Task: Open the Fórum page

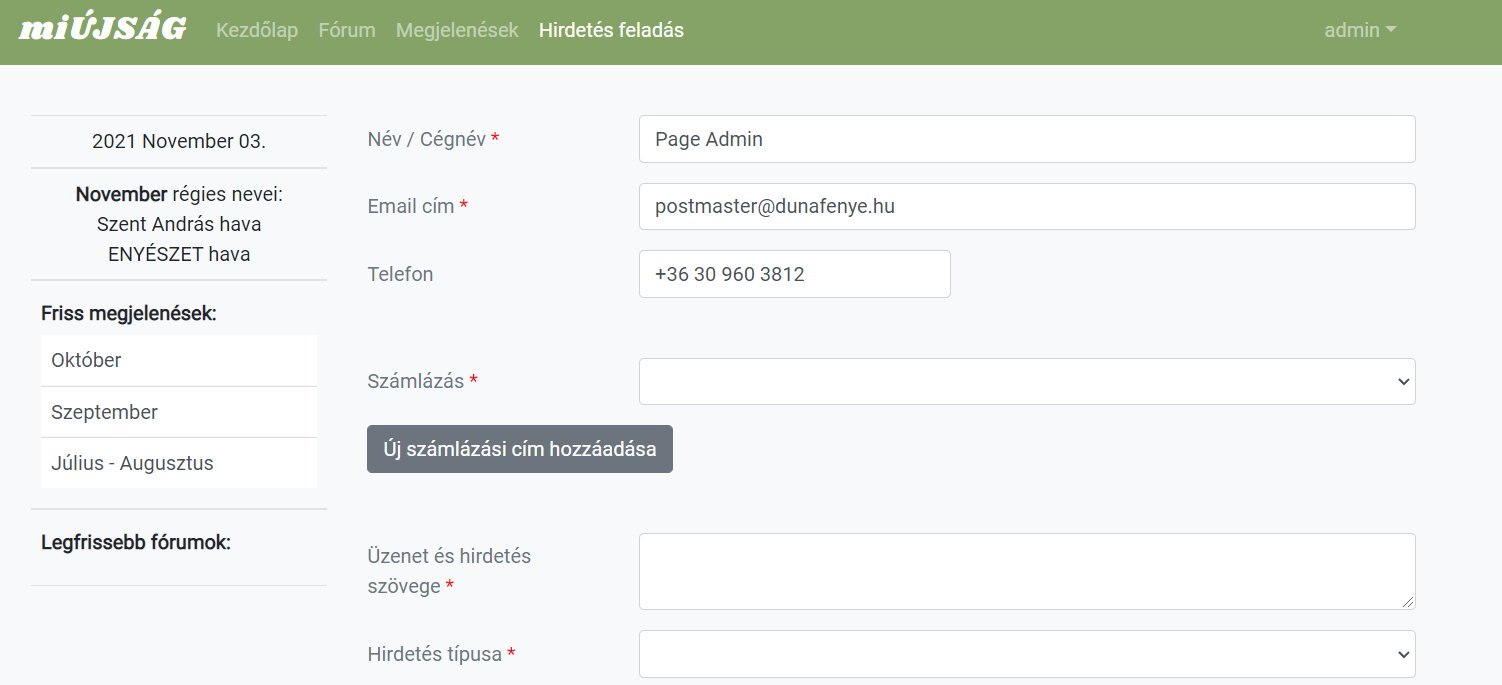Action: (x=347, y=30)
